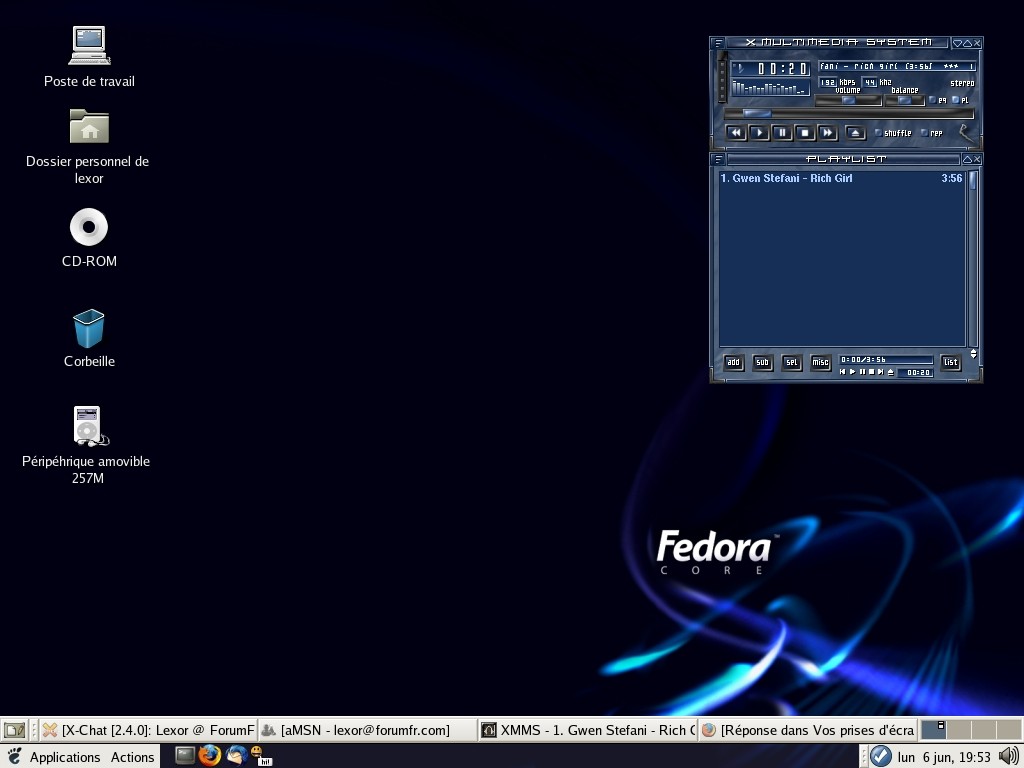The image size is (1024, 768).
Task: Click the XMMS options strip left of display
Action: [x=722, y=77]
